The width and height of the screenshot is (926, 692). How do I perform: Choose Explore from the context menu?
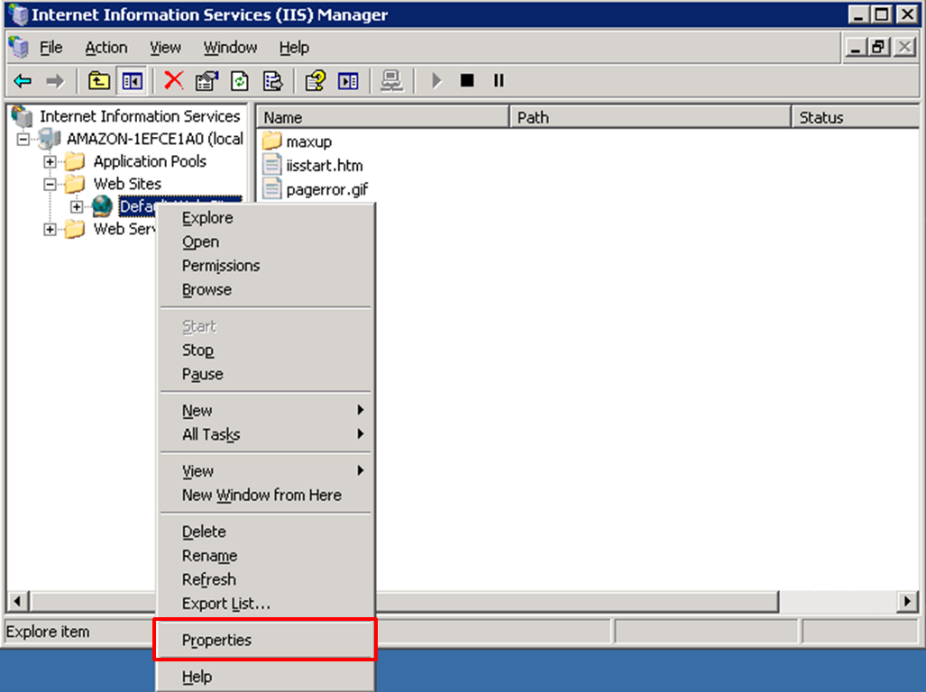[266, 218]
